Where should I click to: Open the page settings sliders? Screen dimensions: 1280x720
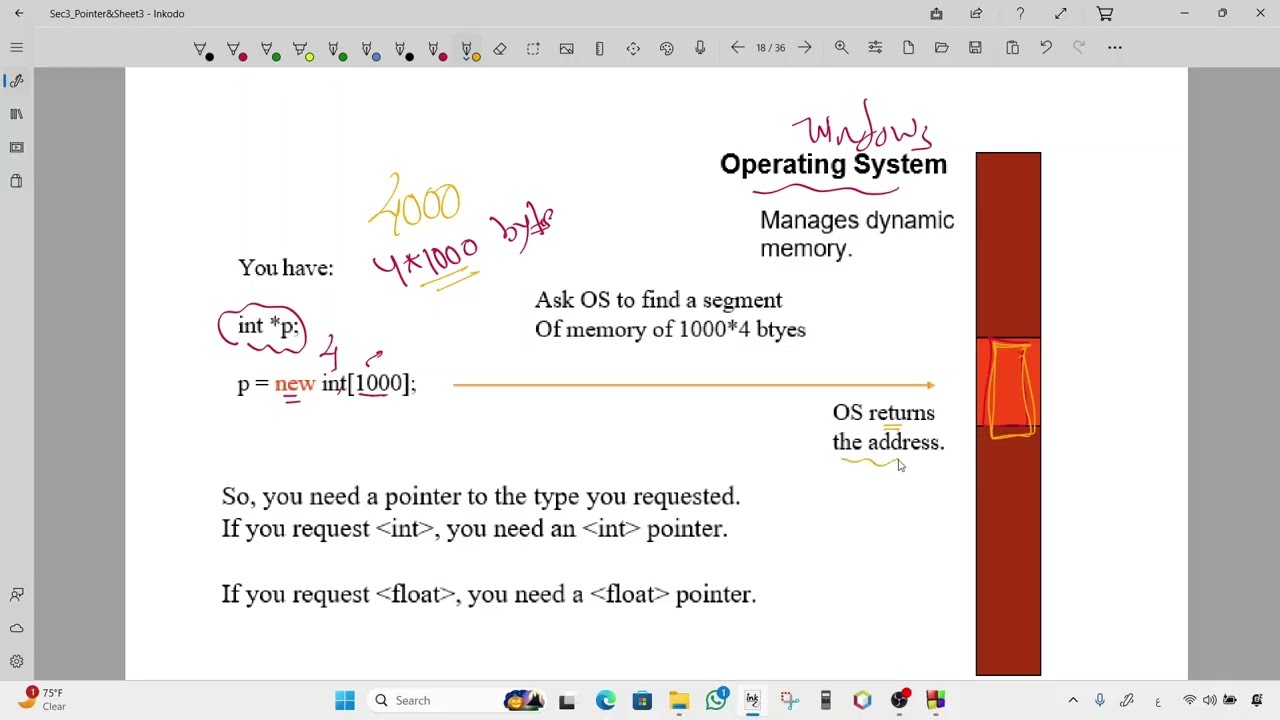pos(875,48)
